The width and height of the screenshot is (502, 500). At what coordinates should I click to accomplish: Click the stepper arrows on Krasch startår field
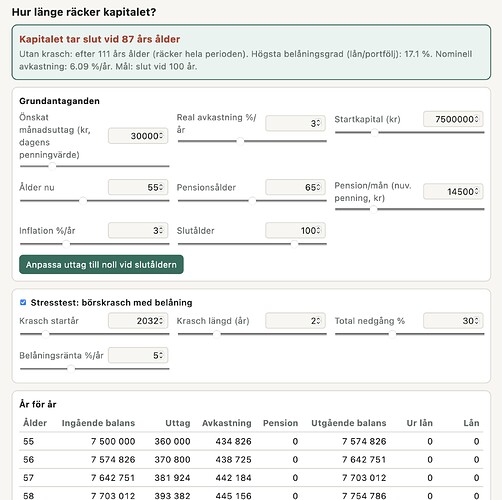coord(161,321)
